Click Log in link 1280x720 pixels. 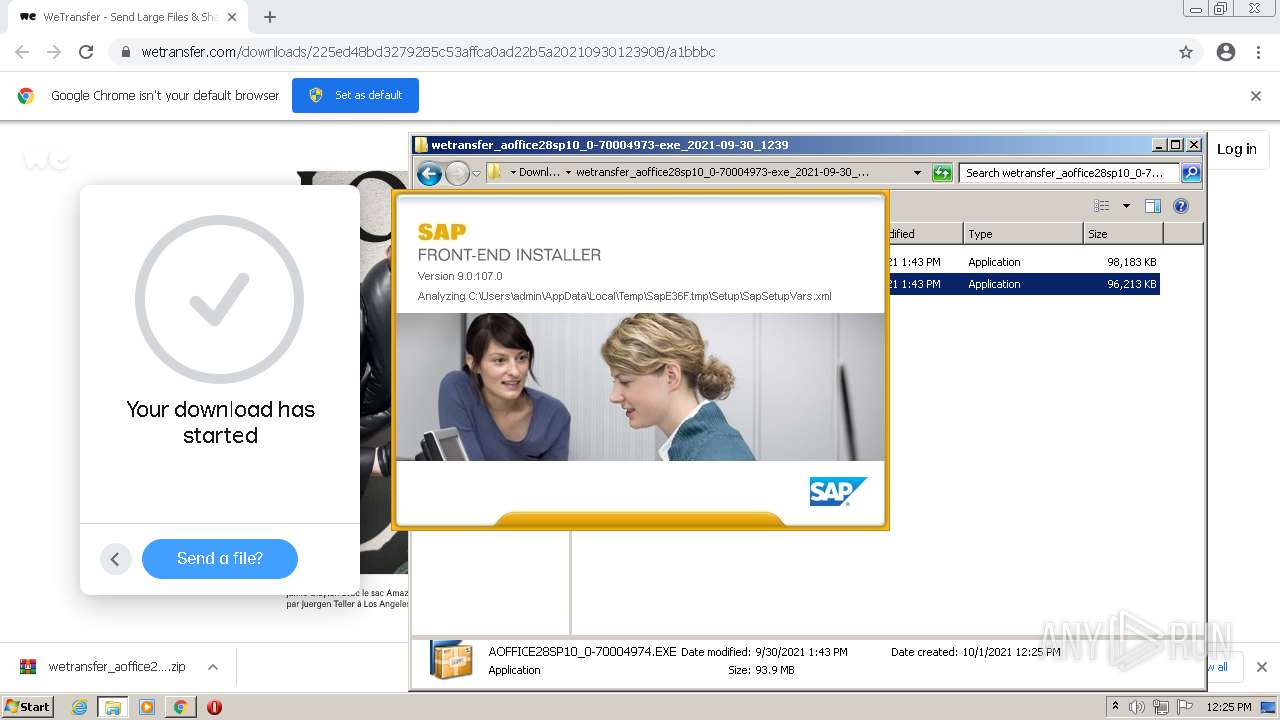tap(1237, 149)
